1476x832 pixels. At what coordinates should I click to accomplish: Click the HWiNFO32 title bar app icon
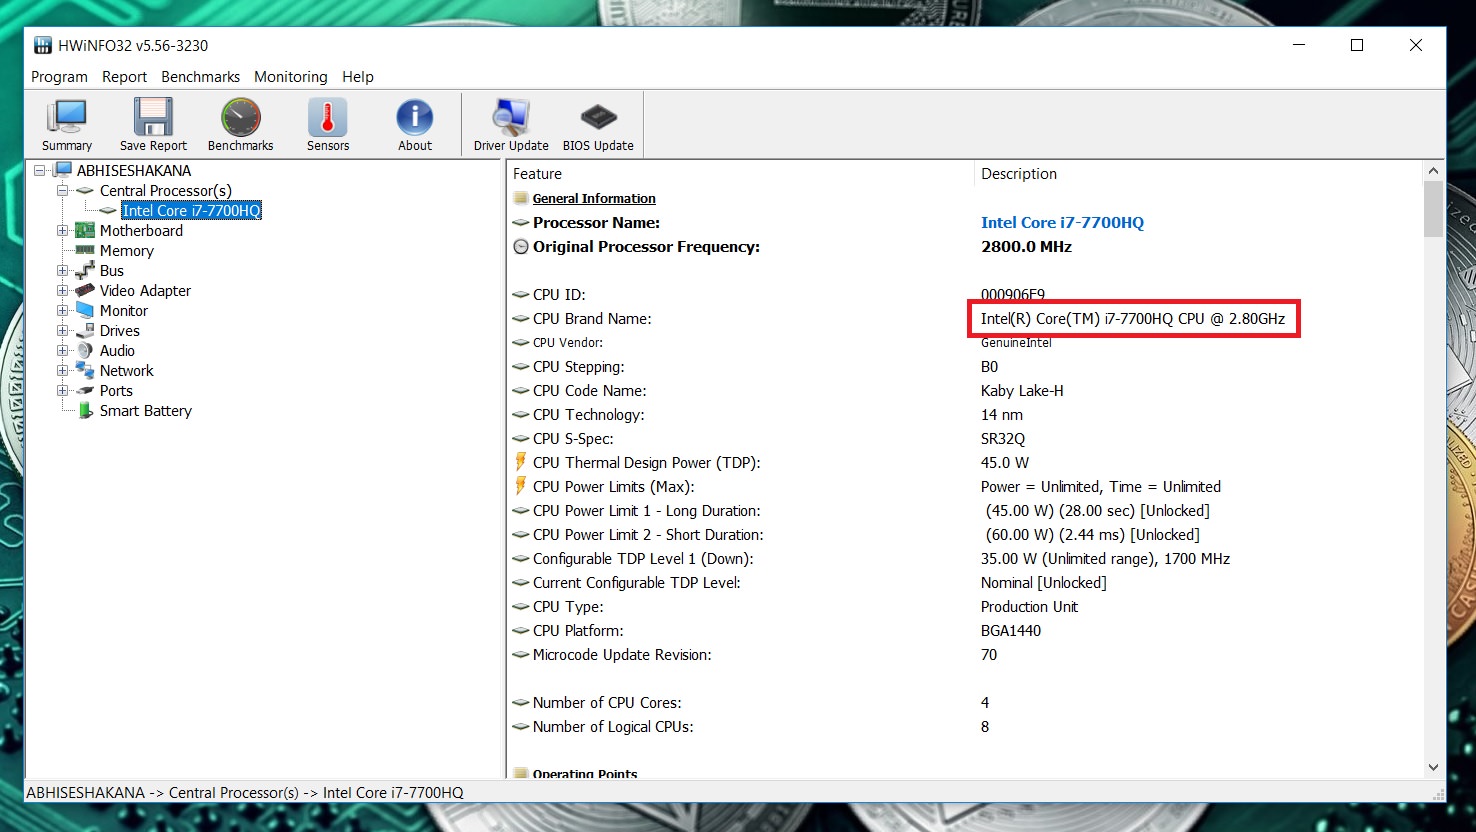coord(43,45)
